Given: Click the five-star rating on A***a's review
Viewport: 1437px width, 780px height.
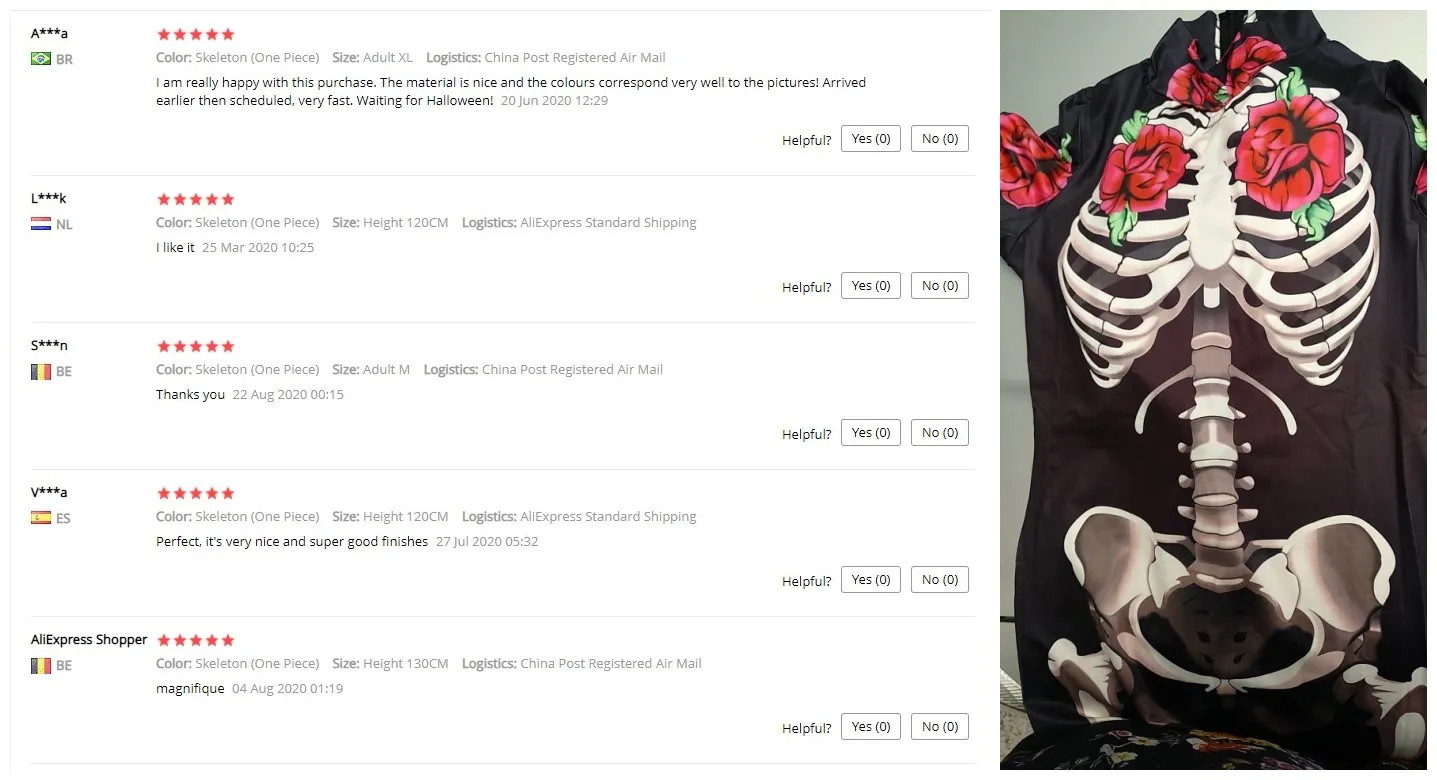Looking at the screenshot, I should tap(196, 34).
